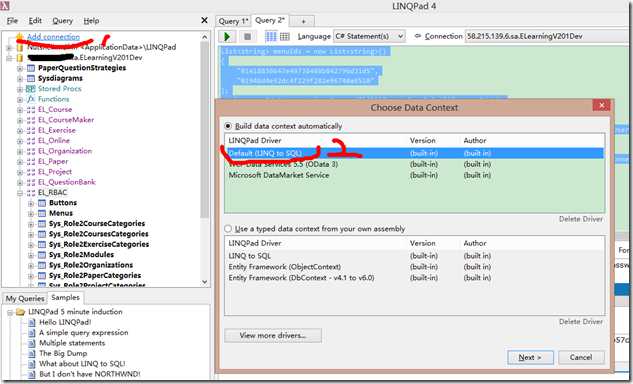
Task: Click the upper Delete Driver link
Action: 581,219
